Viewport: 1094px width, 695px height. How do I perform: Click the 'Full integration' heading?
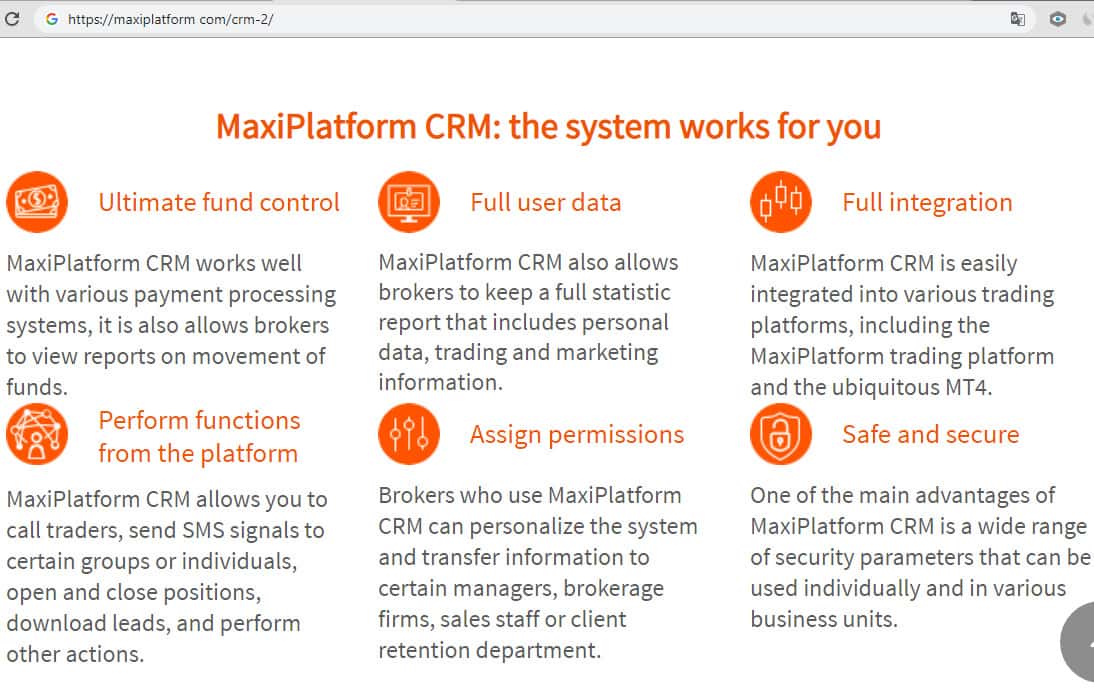(927, 202)
